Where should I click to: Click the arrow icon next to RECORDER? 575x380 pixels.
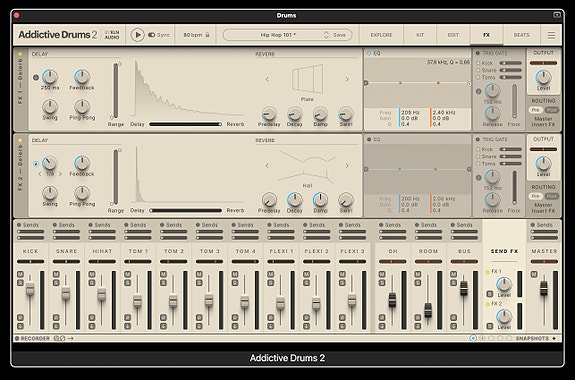click(70, 338)
